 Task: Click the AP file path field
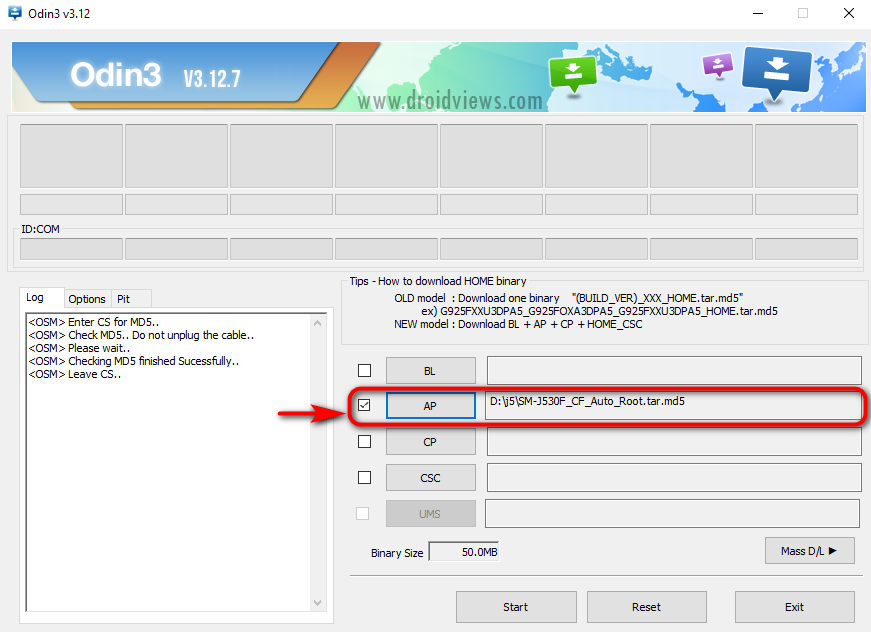point(674,405)
